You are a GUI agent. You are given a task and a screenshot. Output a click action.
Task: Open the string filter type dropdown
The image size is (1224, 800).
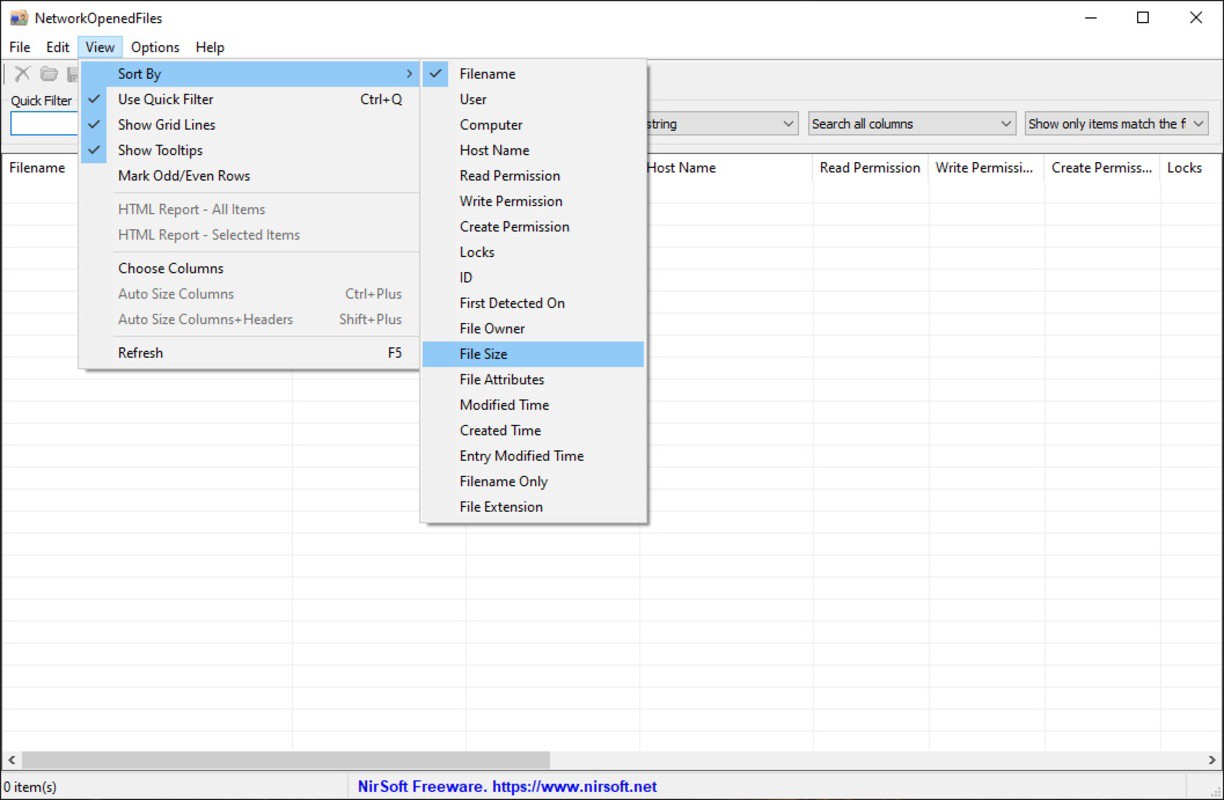coord(720,124)
